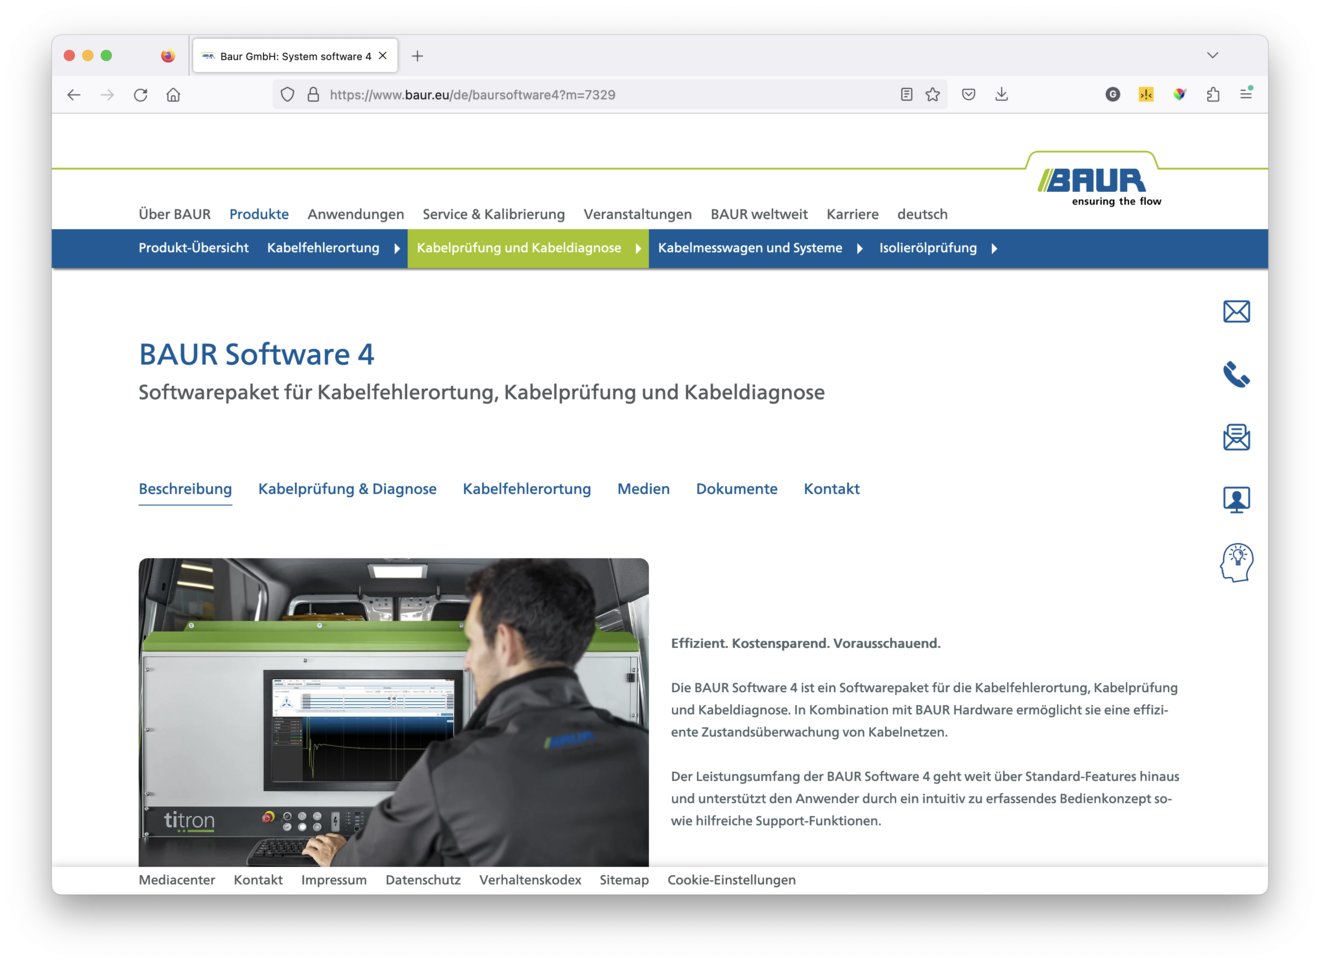Open a new tab with plus icon
The width and height of the screenshot is (1320, 963).
[x=417, y=56]
